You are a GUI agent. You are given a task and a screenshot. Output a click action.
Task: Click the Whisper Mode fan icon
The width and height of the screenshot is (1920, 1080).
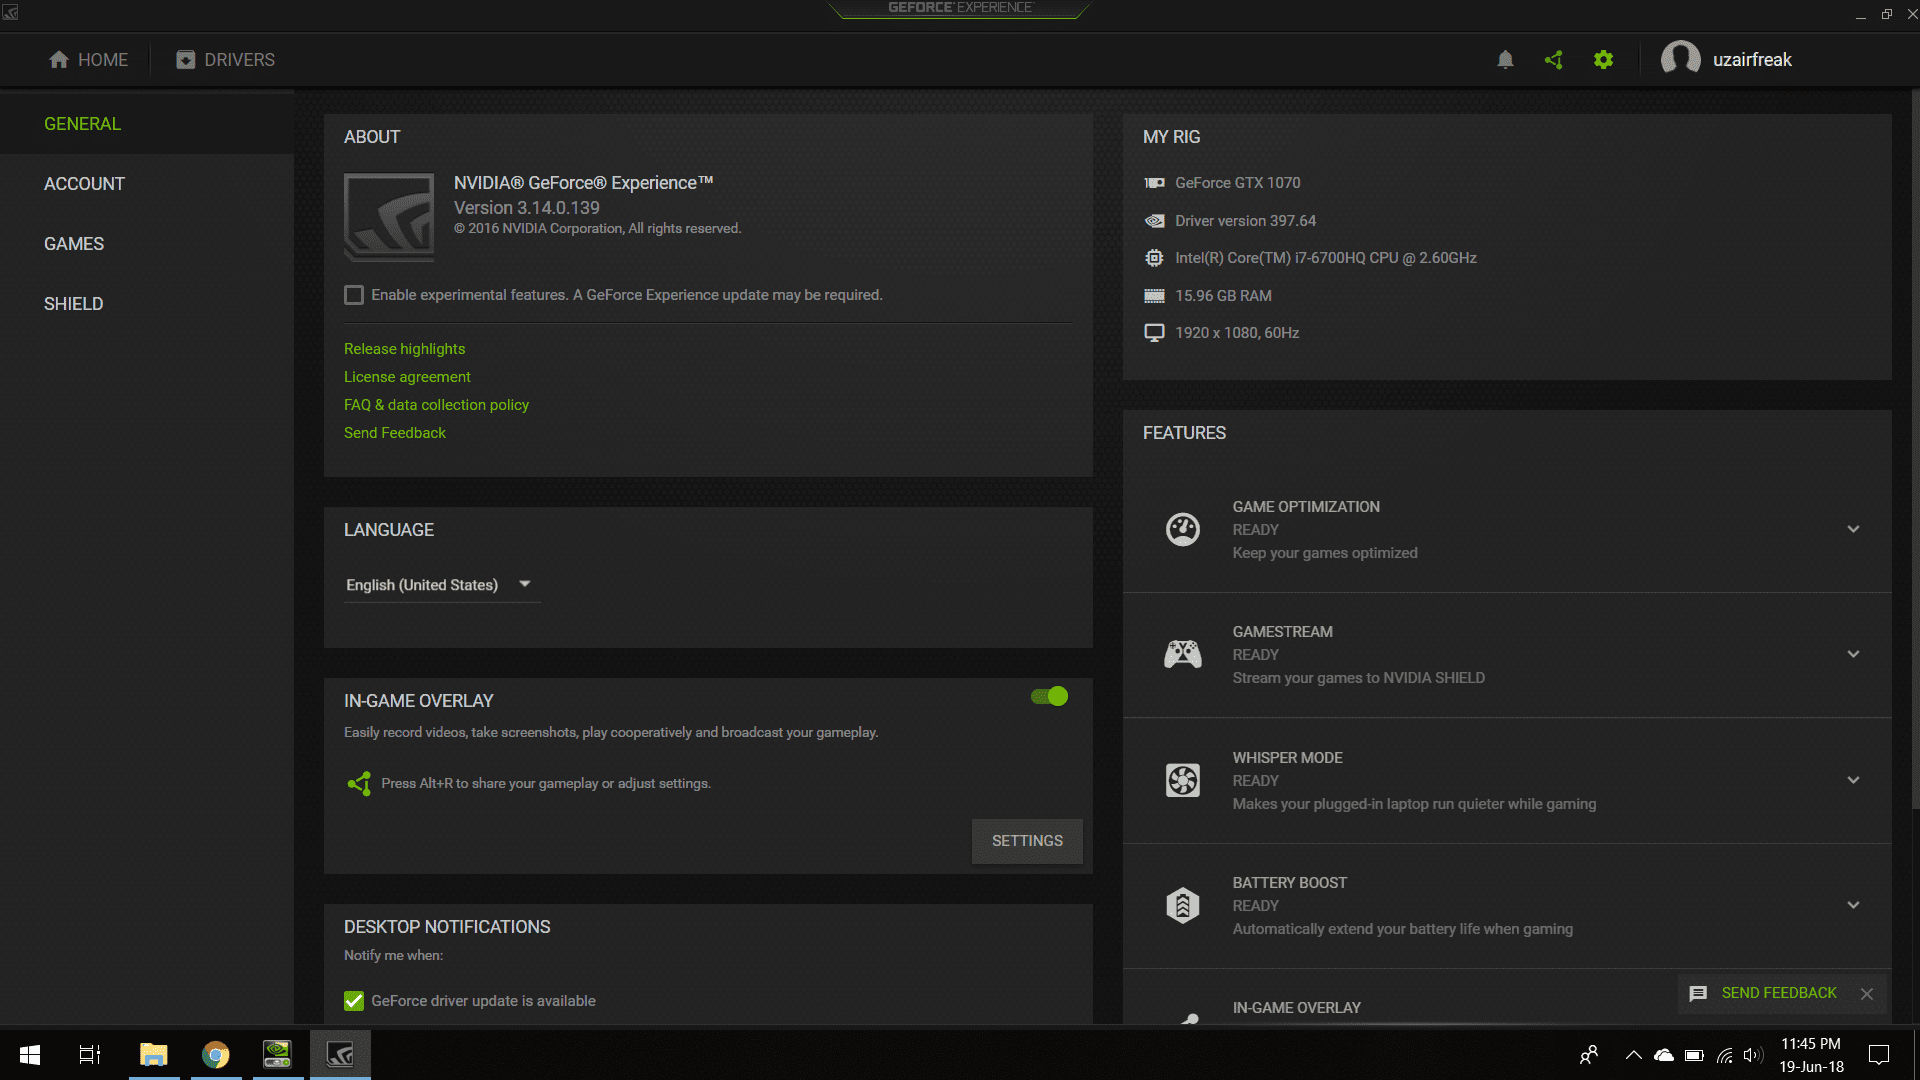tap(1182, 780)
